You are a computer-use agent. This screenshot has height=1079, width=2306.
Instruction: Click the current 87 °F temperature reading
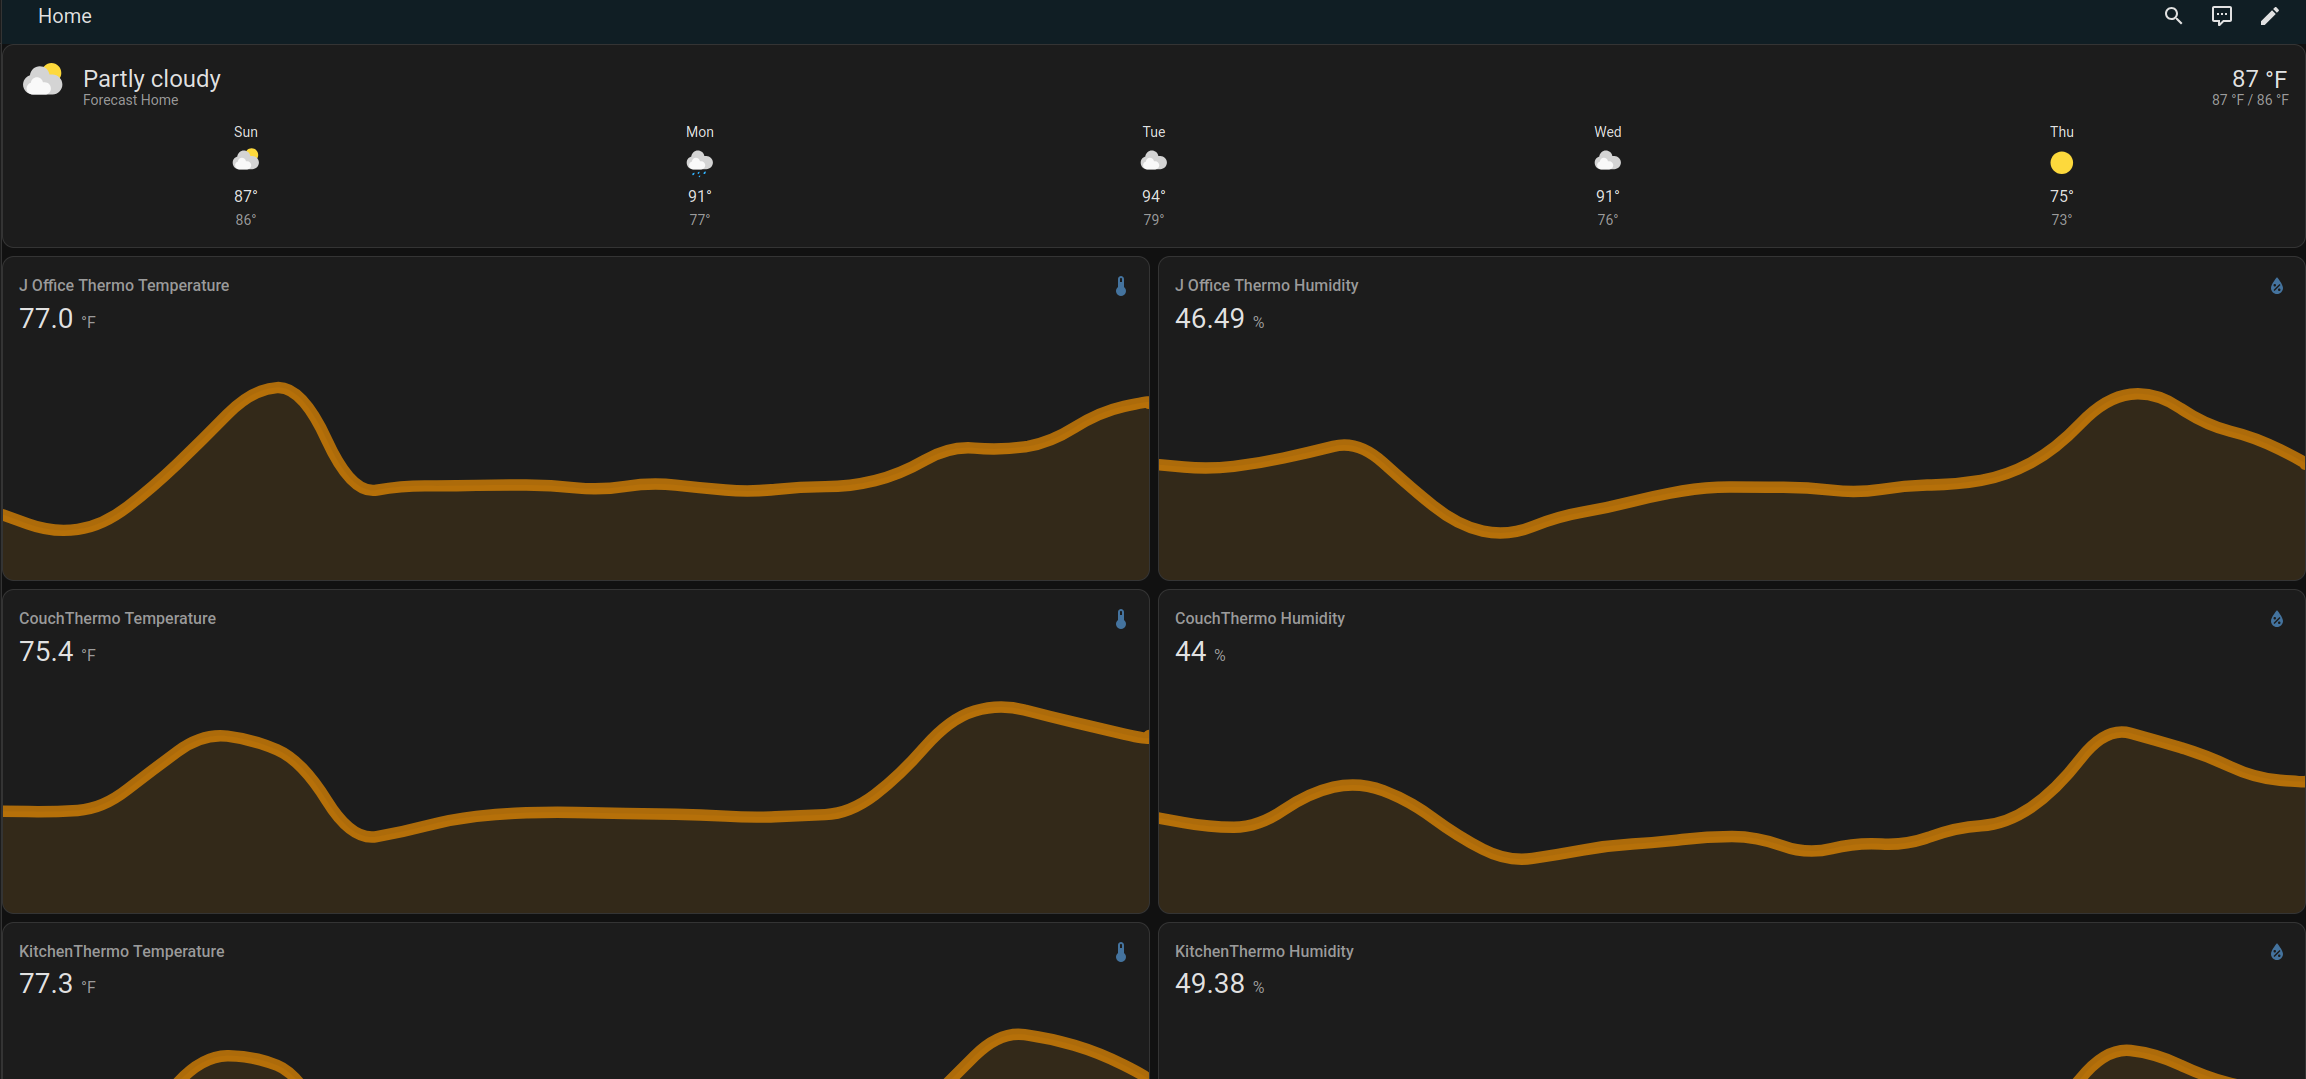pyautogui.click(x=2259, y=78)
